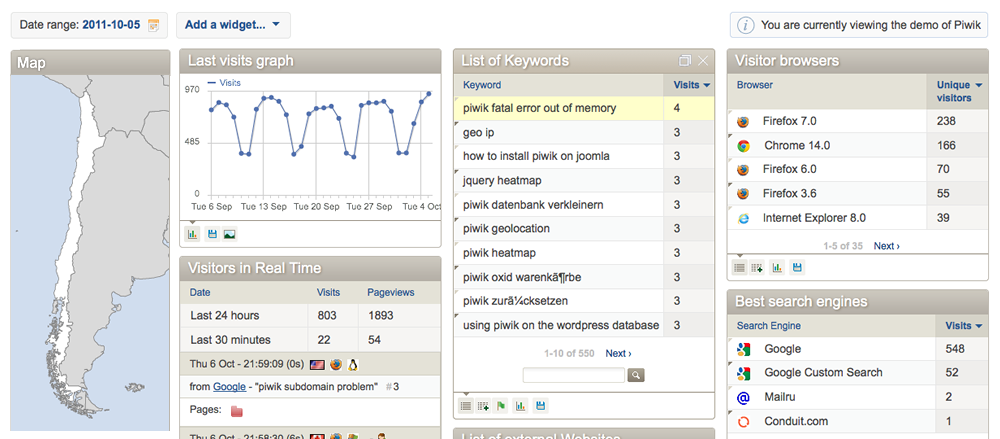The image size is (1000, 439).
Task: Click the keyword search magnifier button
Action: [x=636, y=375]
